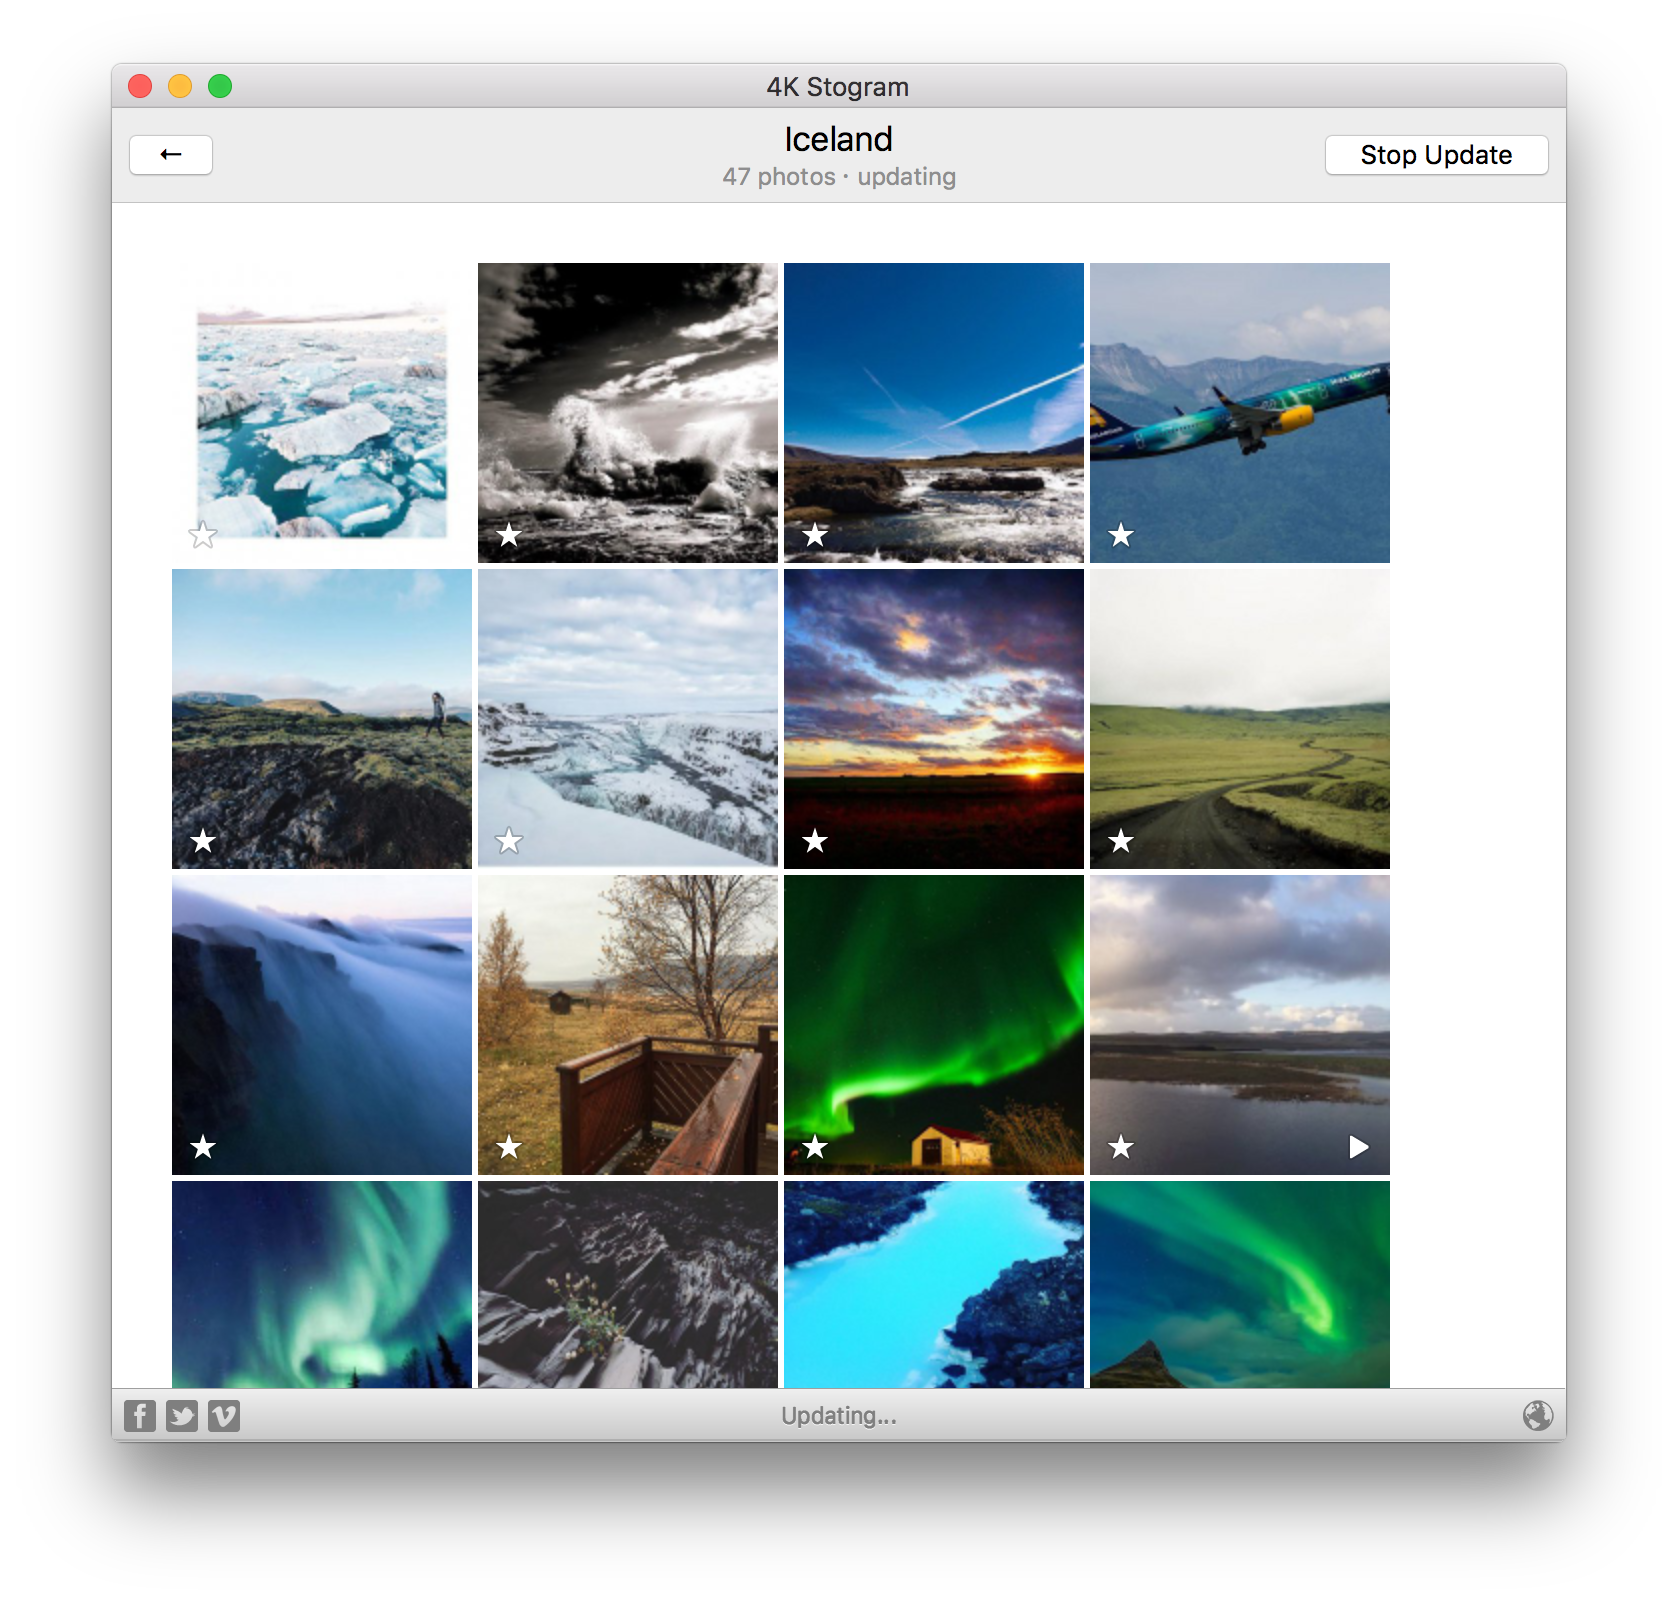Share via the Twitter icon
1678x1602 pixels.
[x=182, y=1416]
